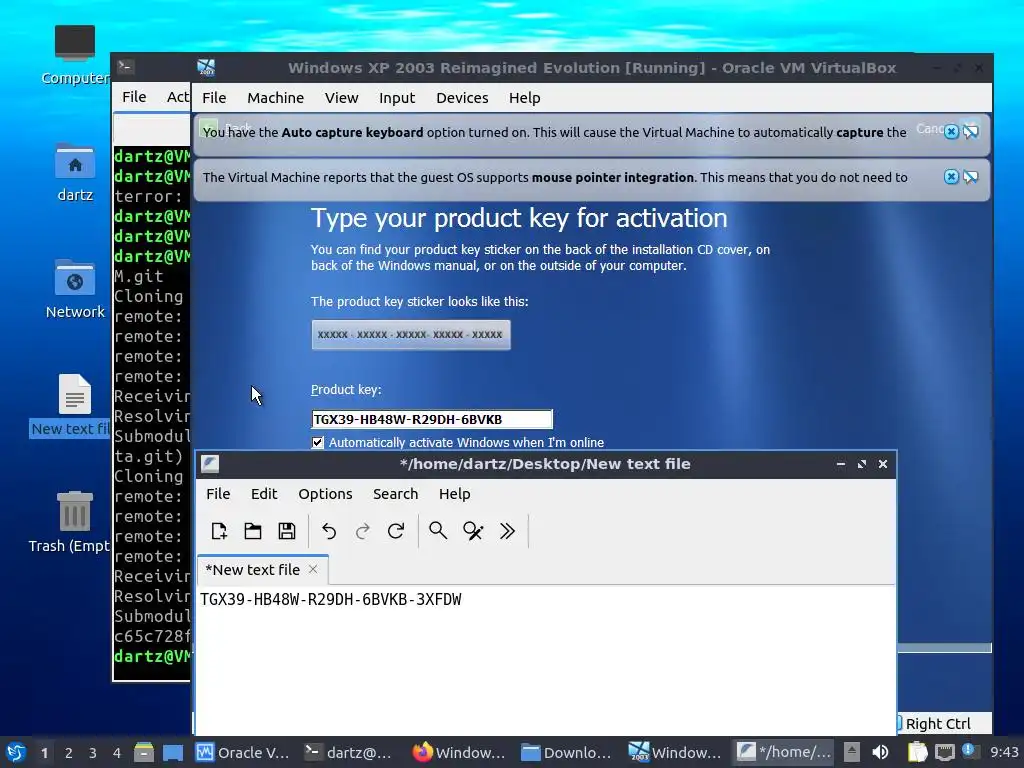Open VirtualBox Help menu
This screenshot has height=768, width=1024.
[524, 98]
